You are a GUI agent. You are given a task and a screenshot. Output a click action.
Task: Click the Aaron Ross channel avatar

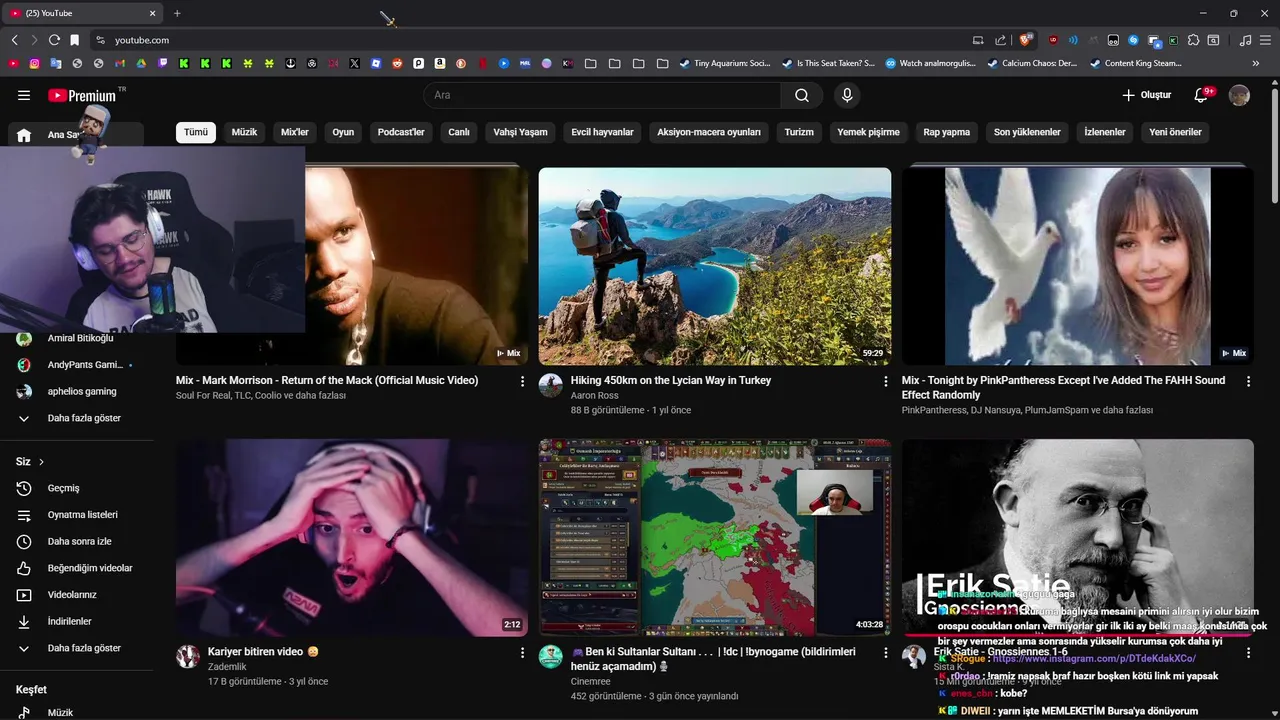(x=551, y=385)
